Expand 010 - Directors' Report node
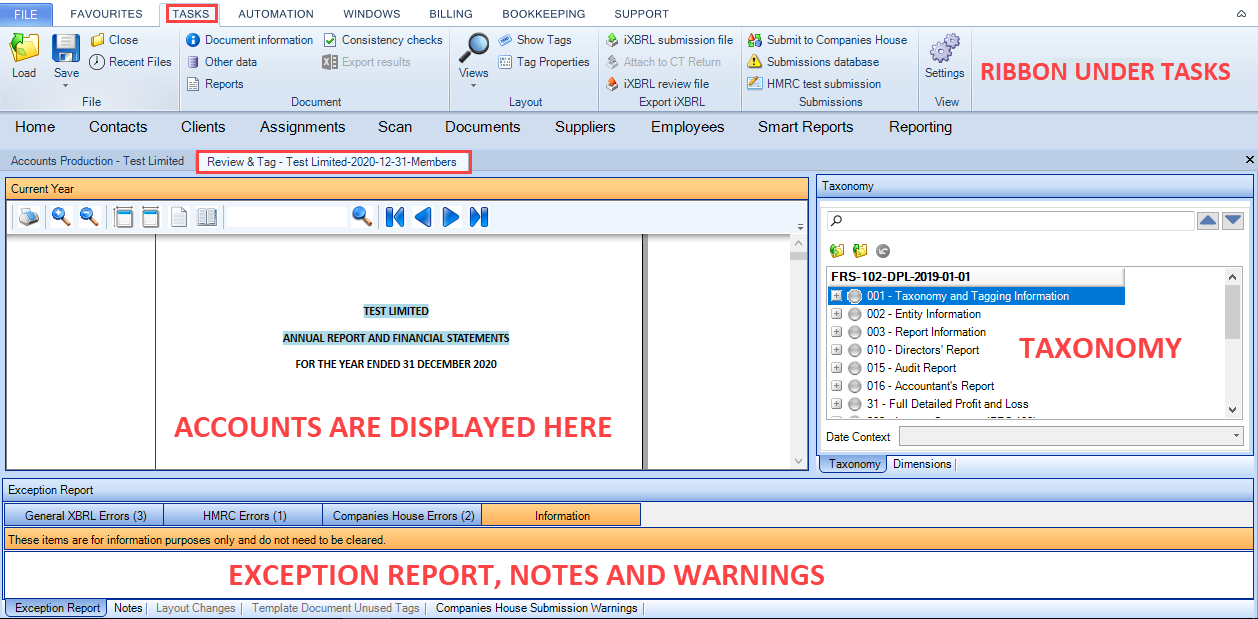The image size is (1258, 619). 837,350
